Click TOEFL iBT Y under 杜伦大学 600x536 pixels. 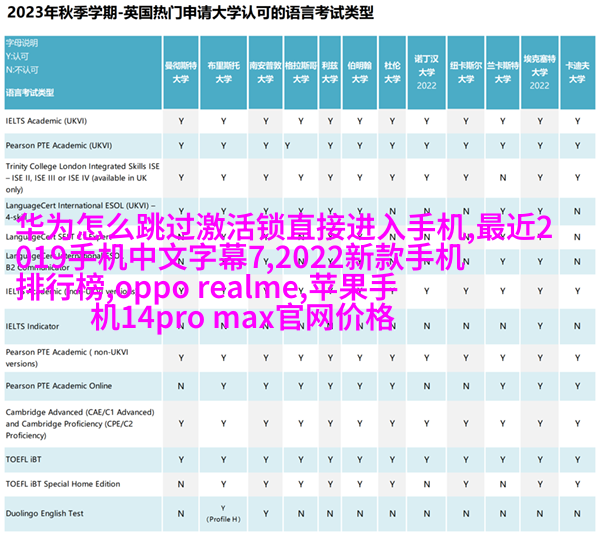pyautogui.click(x=392, y=459)
